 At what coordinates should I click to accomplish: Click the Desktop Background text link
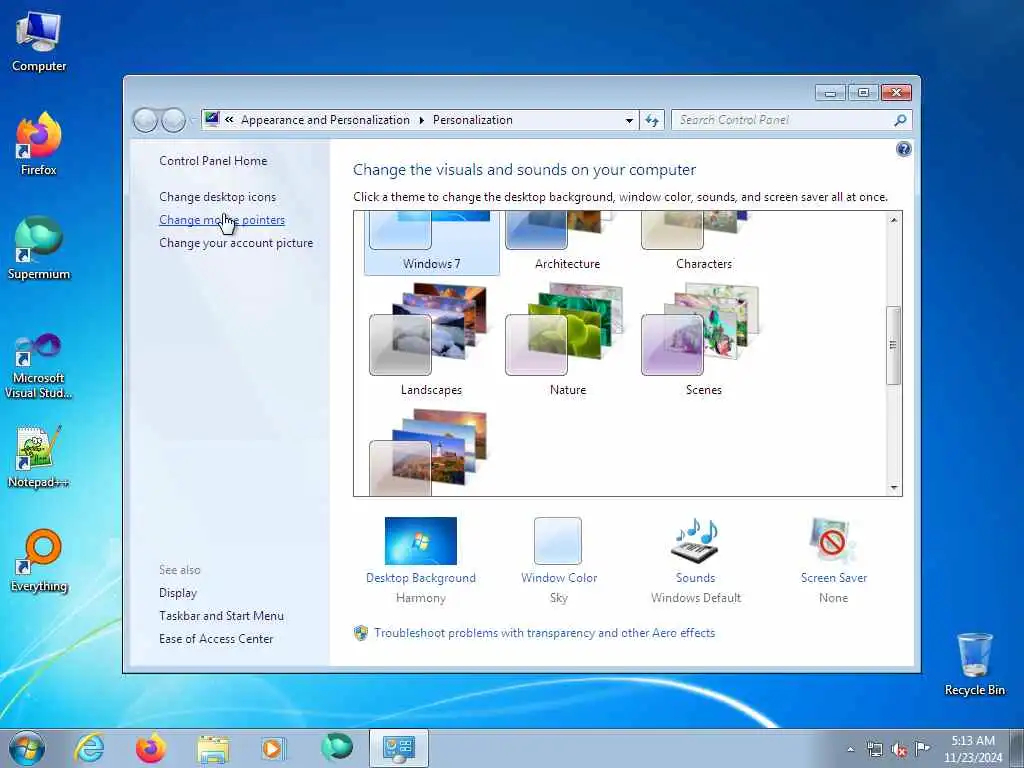(421, 578)
